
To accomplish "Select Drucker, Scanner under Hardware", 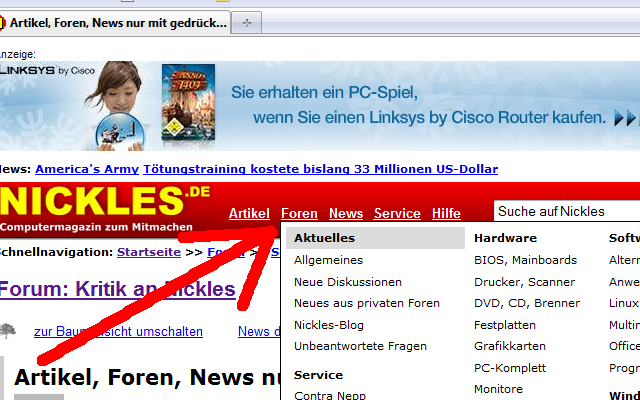I will click(524, 282).
